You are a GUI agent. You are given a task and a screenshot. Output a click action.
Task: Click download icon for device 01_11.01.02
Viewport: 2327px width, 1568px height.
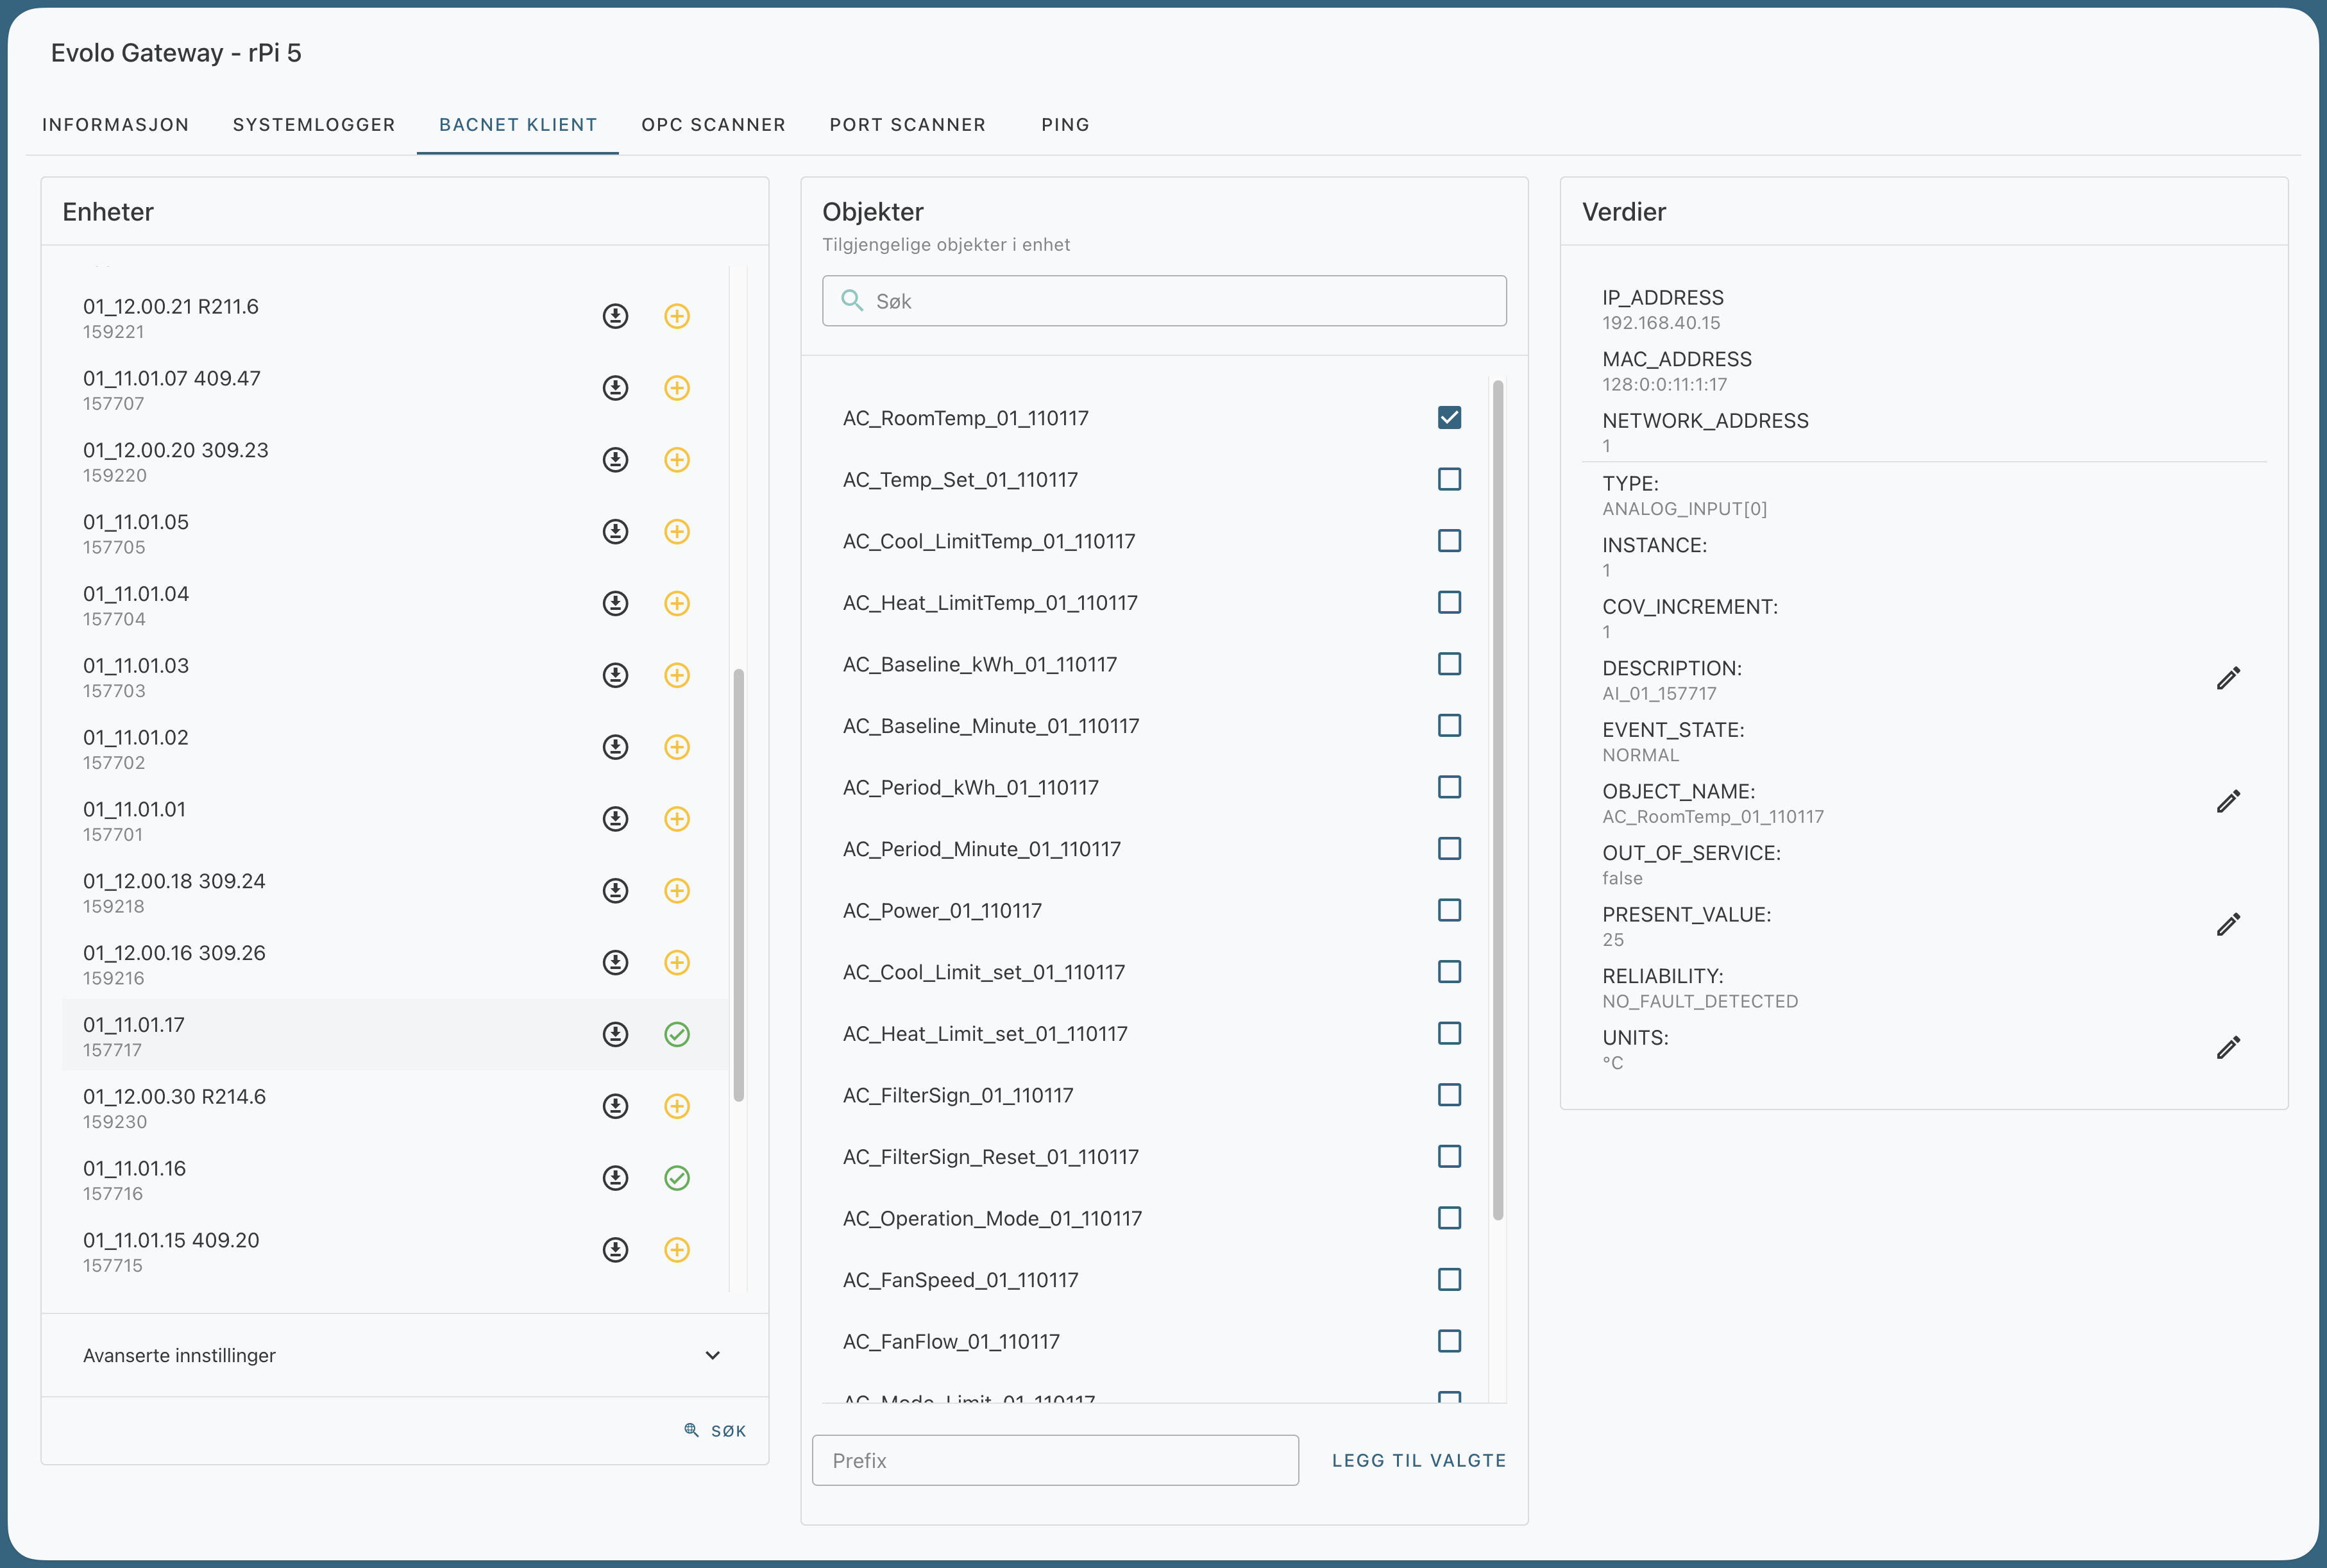tap(615, 747)
